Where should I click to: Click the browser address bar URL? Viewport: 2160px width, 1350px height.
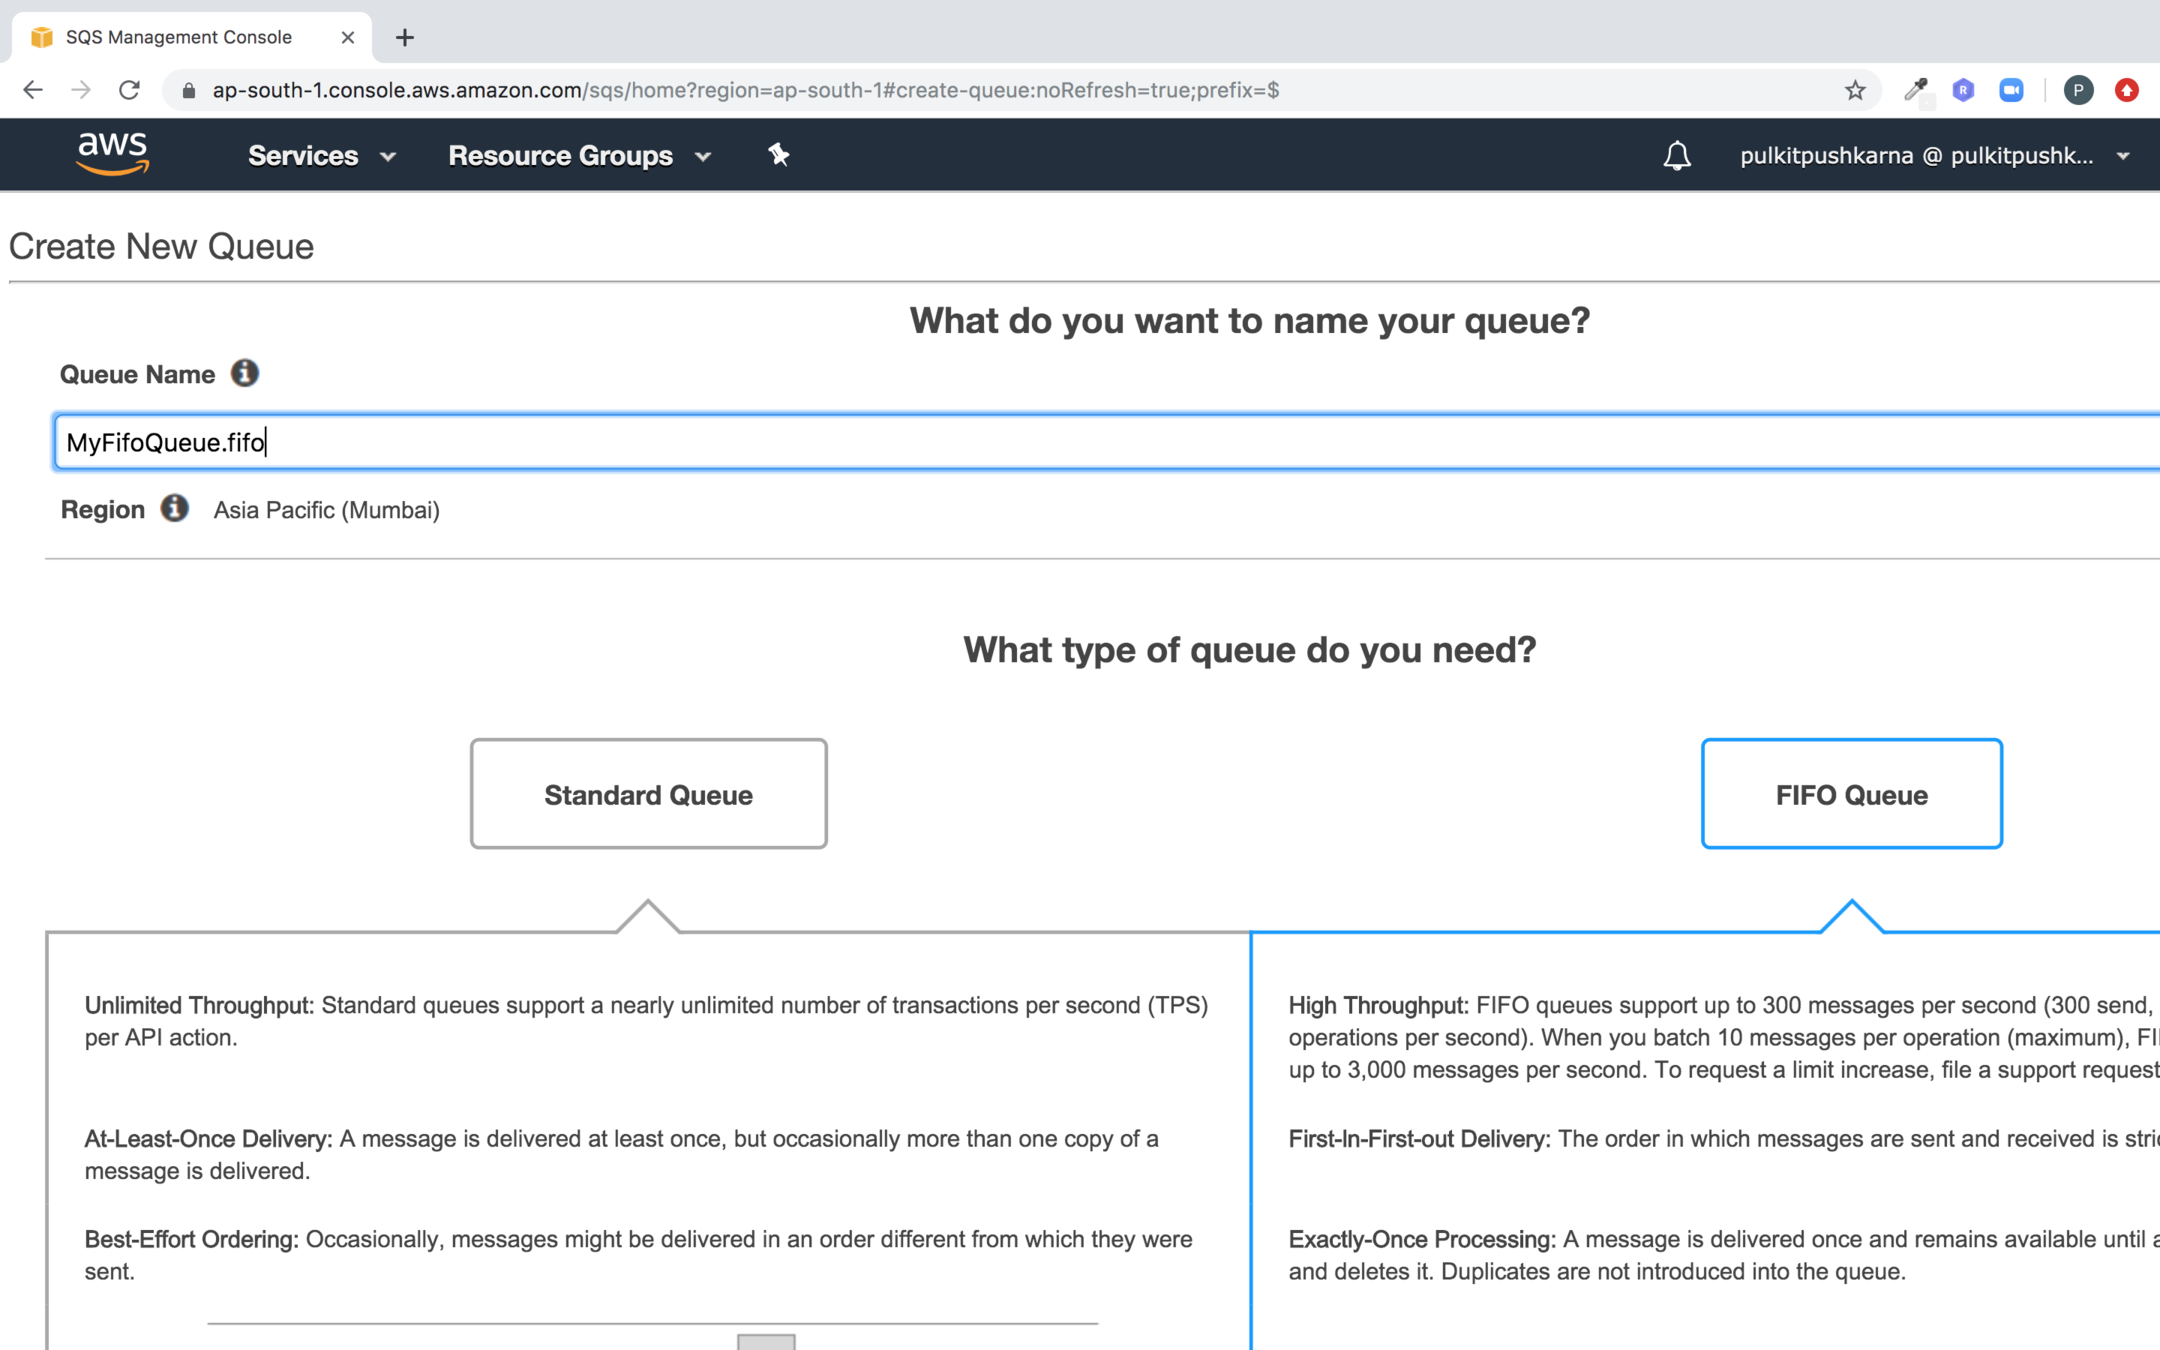click(745, 90)
